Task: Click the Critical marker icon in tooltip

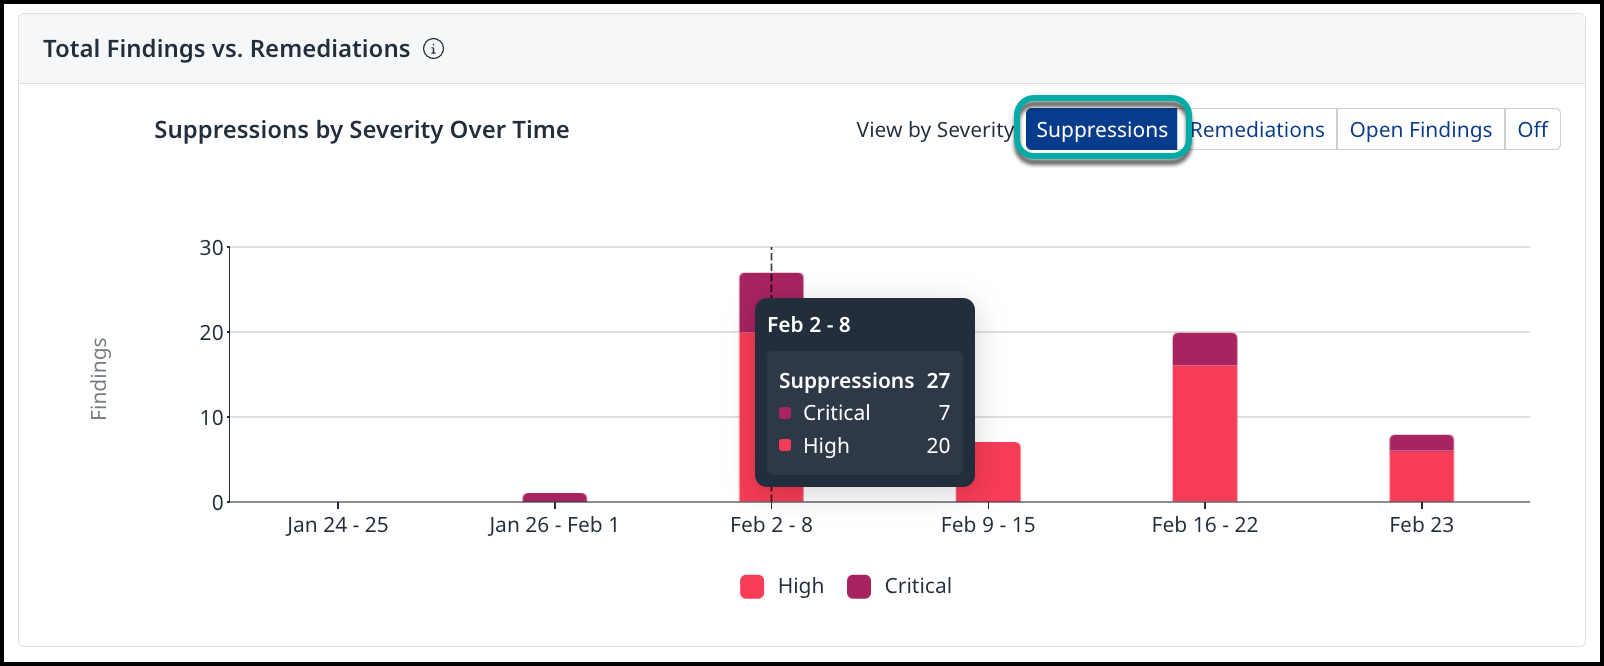Action: (785, 413)
